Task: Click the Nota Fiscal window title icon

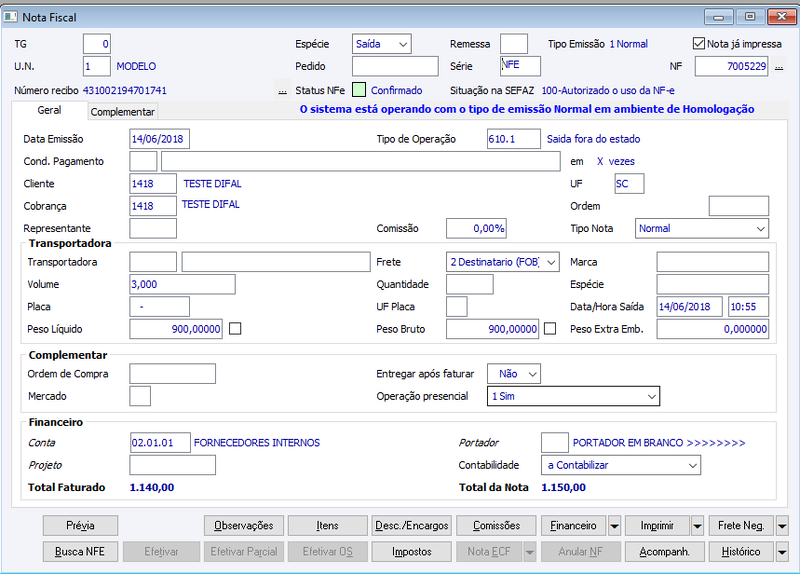Action: 10,17
